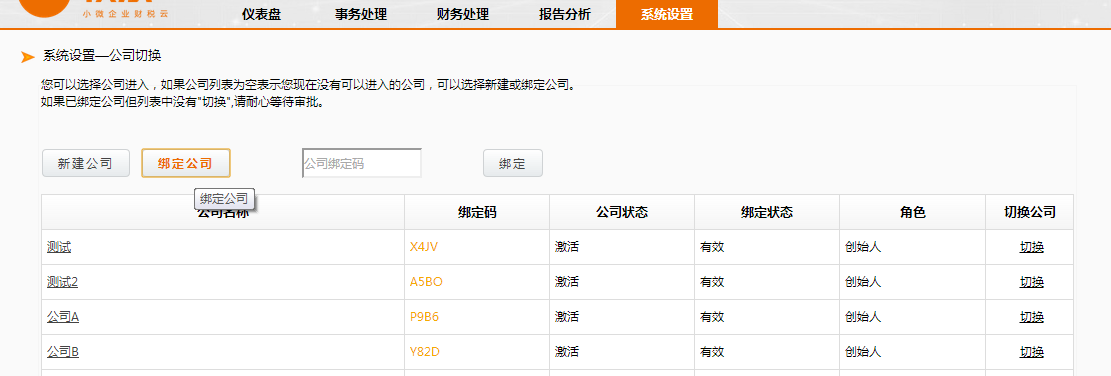
Task: Switch to the 事务处理 tab
Action: click(361, 14)
